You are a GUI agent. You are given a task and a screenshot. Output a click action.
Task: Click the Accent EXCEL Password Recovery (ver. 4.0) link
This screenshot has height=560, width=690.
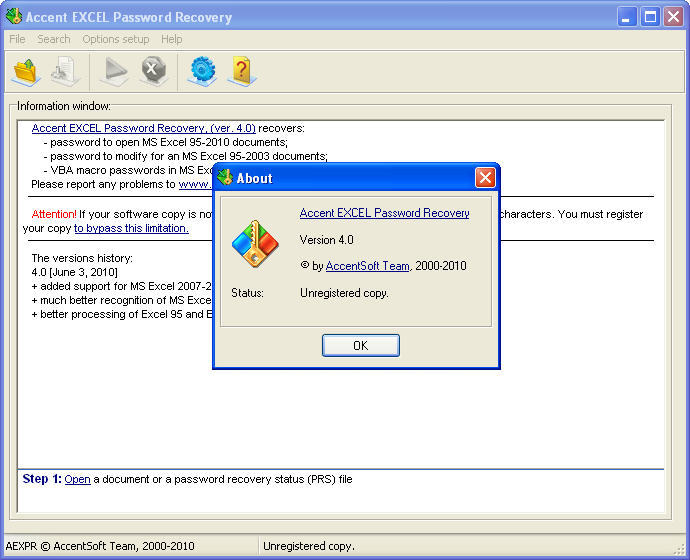(143, 128)
